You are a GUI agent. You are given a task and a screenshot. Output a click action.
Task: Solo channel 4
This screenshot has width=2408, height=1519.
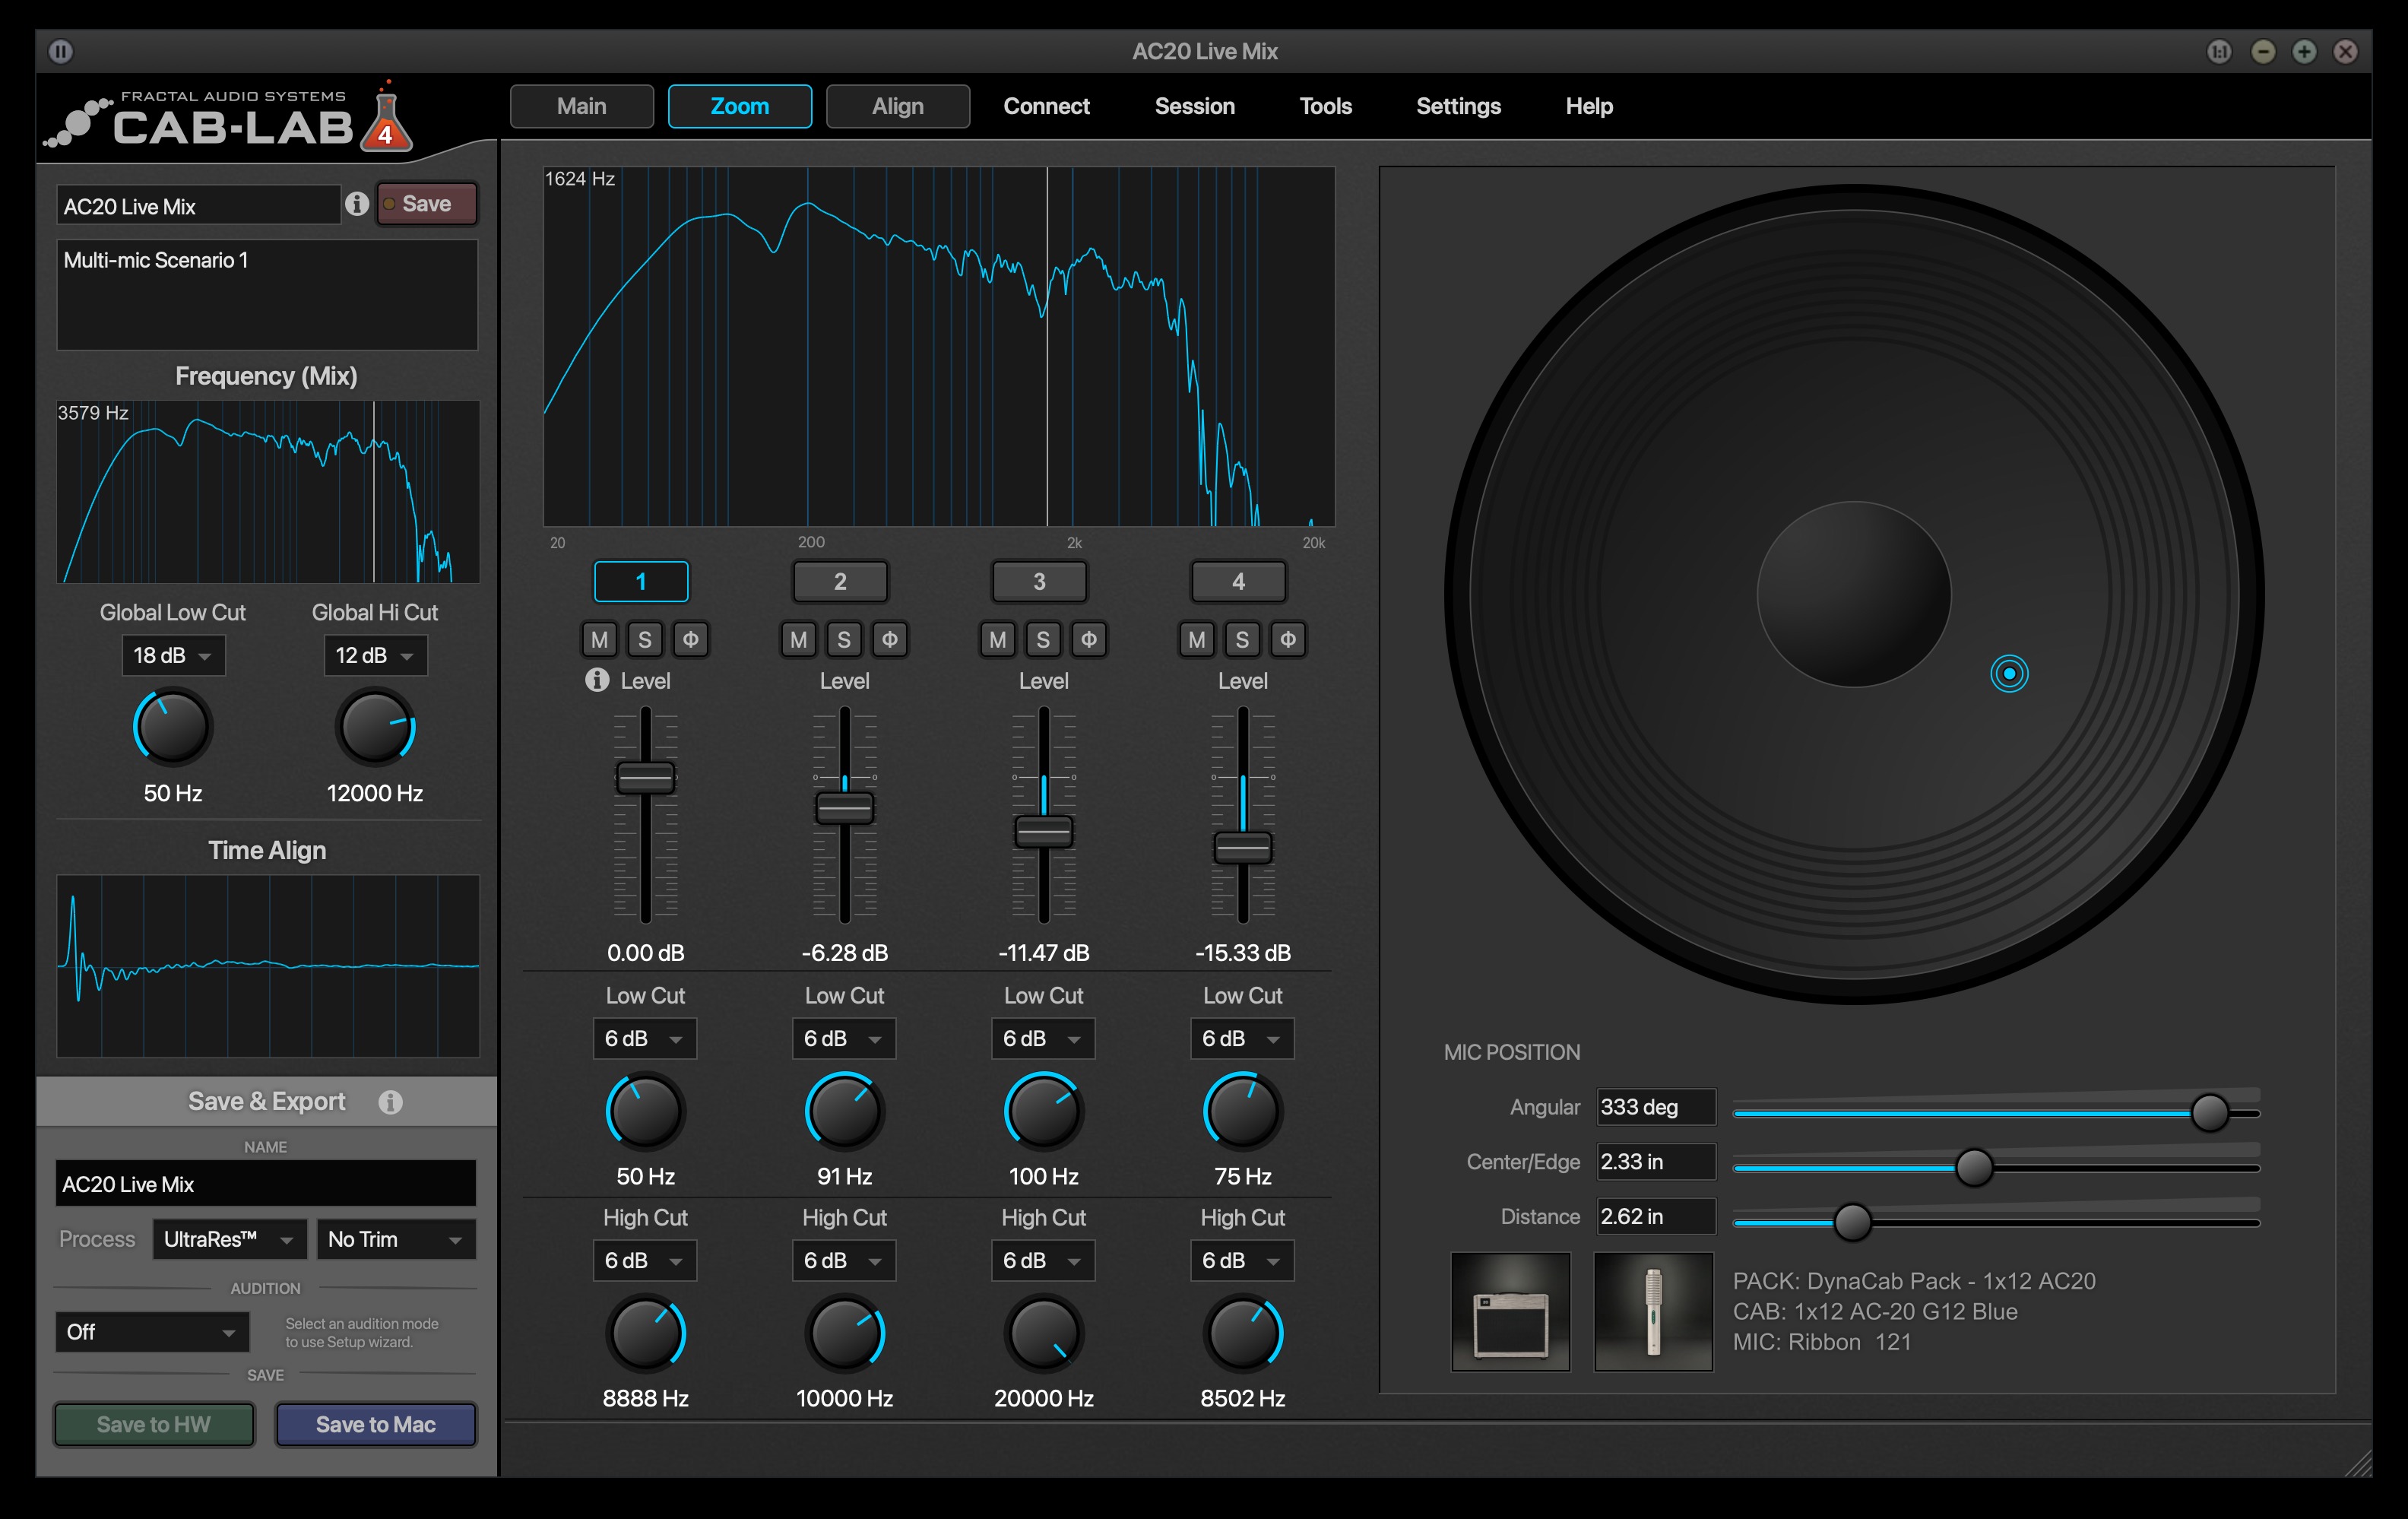[x=1242, y=640]
